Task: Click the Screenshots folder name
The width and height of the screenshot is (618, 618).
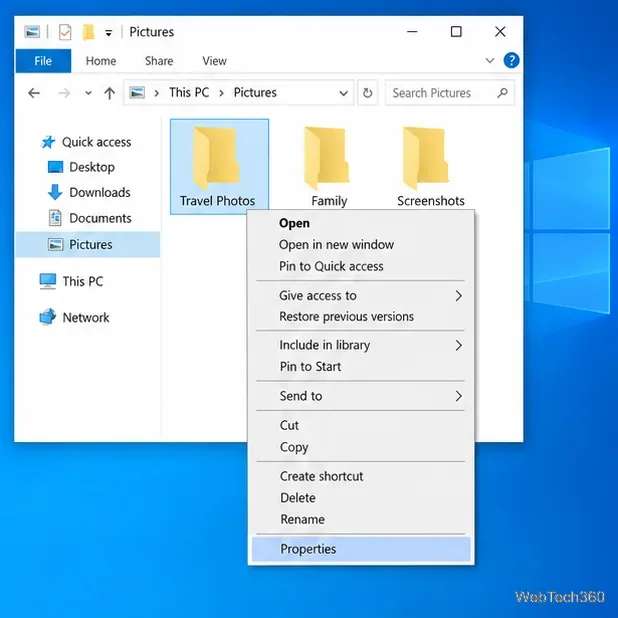Action: (x=431, y=201)
